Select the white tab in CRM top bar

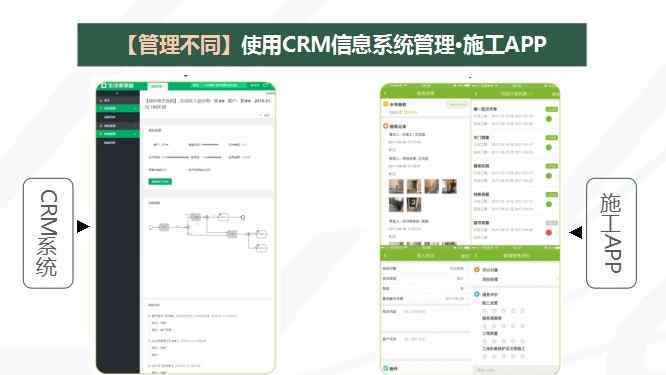[x=157, y=86]
